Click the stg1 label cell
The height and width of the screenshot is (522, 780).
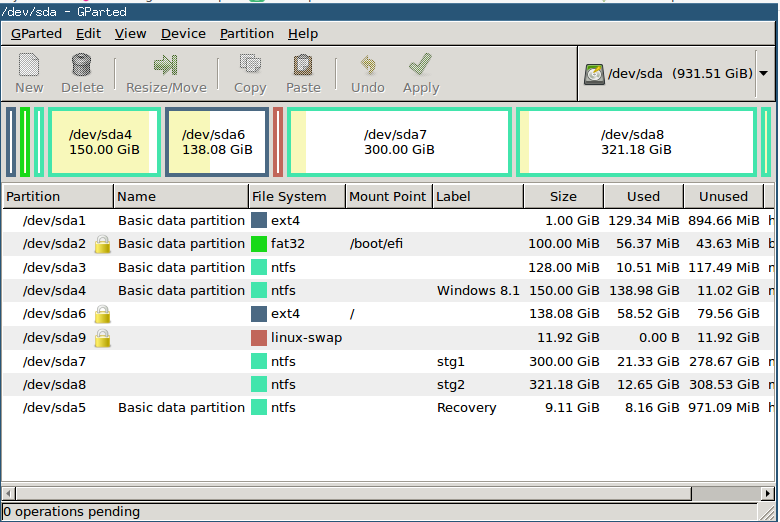[x=451, y=362]
